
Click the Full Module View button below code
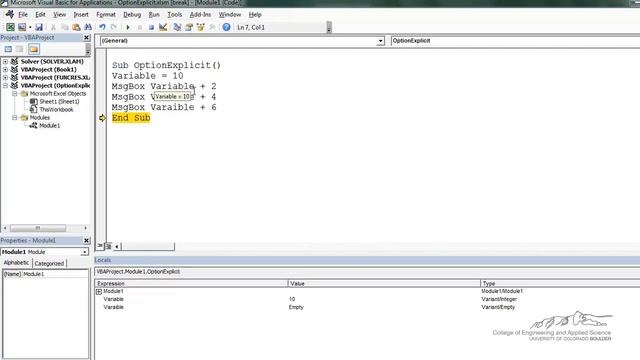click(109, 246)
